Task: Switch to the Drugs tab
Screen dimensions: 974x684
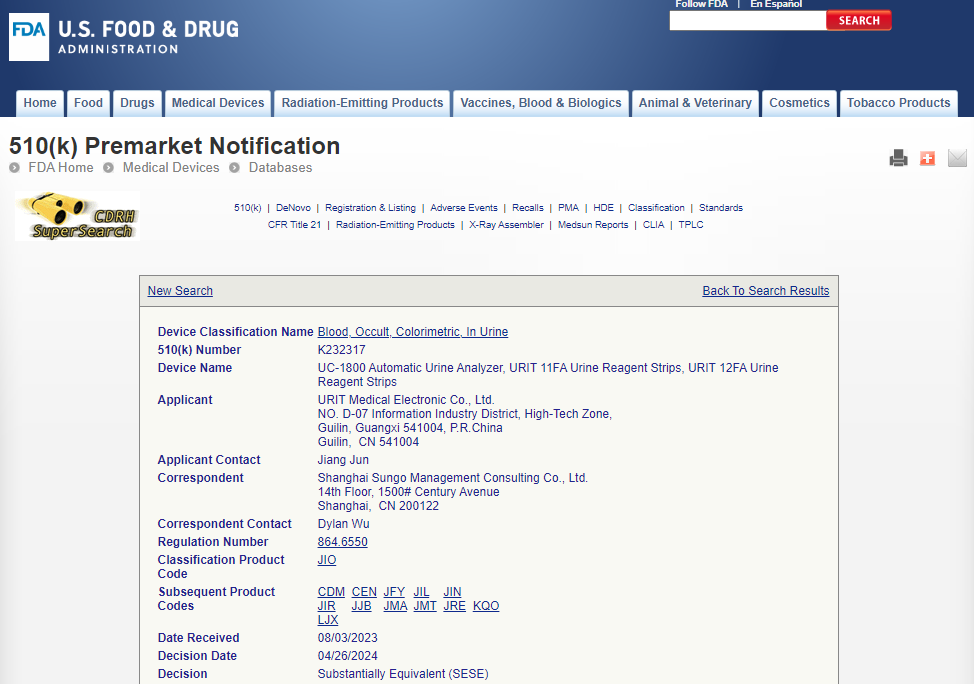Action: 137,103
